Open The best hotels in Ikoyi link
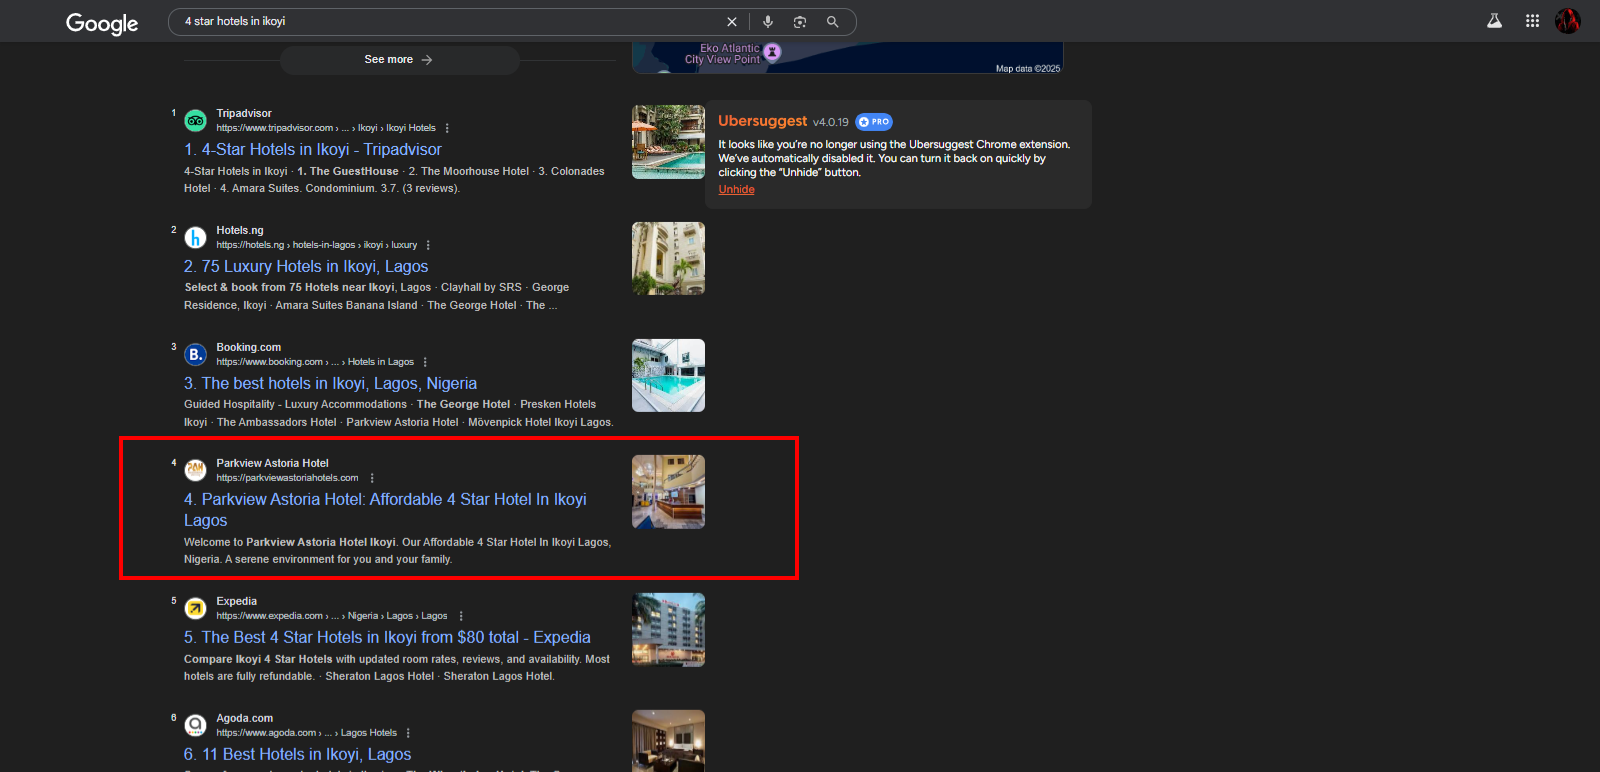Image resolution: width=1600 pixels, height=772 pixels. [330, 384]
